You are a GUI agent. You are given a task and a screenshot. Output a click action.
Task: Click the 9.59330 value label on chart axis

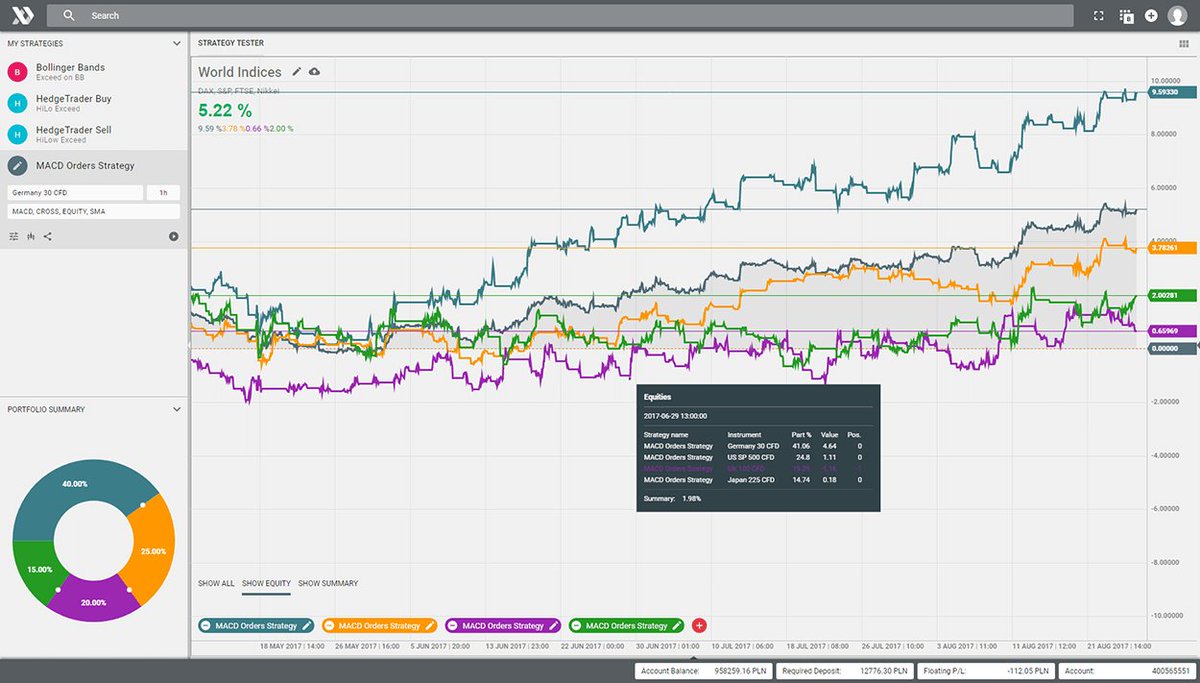pos(1171,92)
